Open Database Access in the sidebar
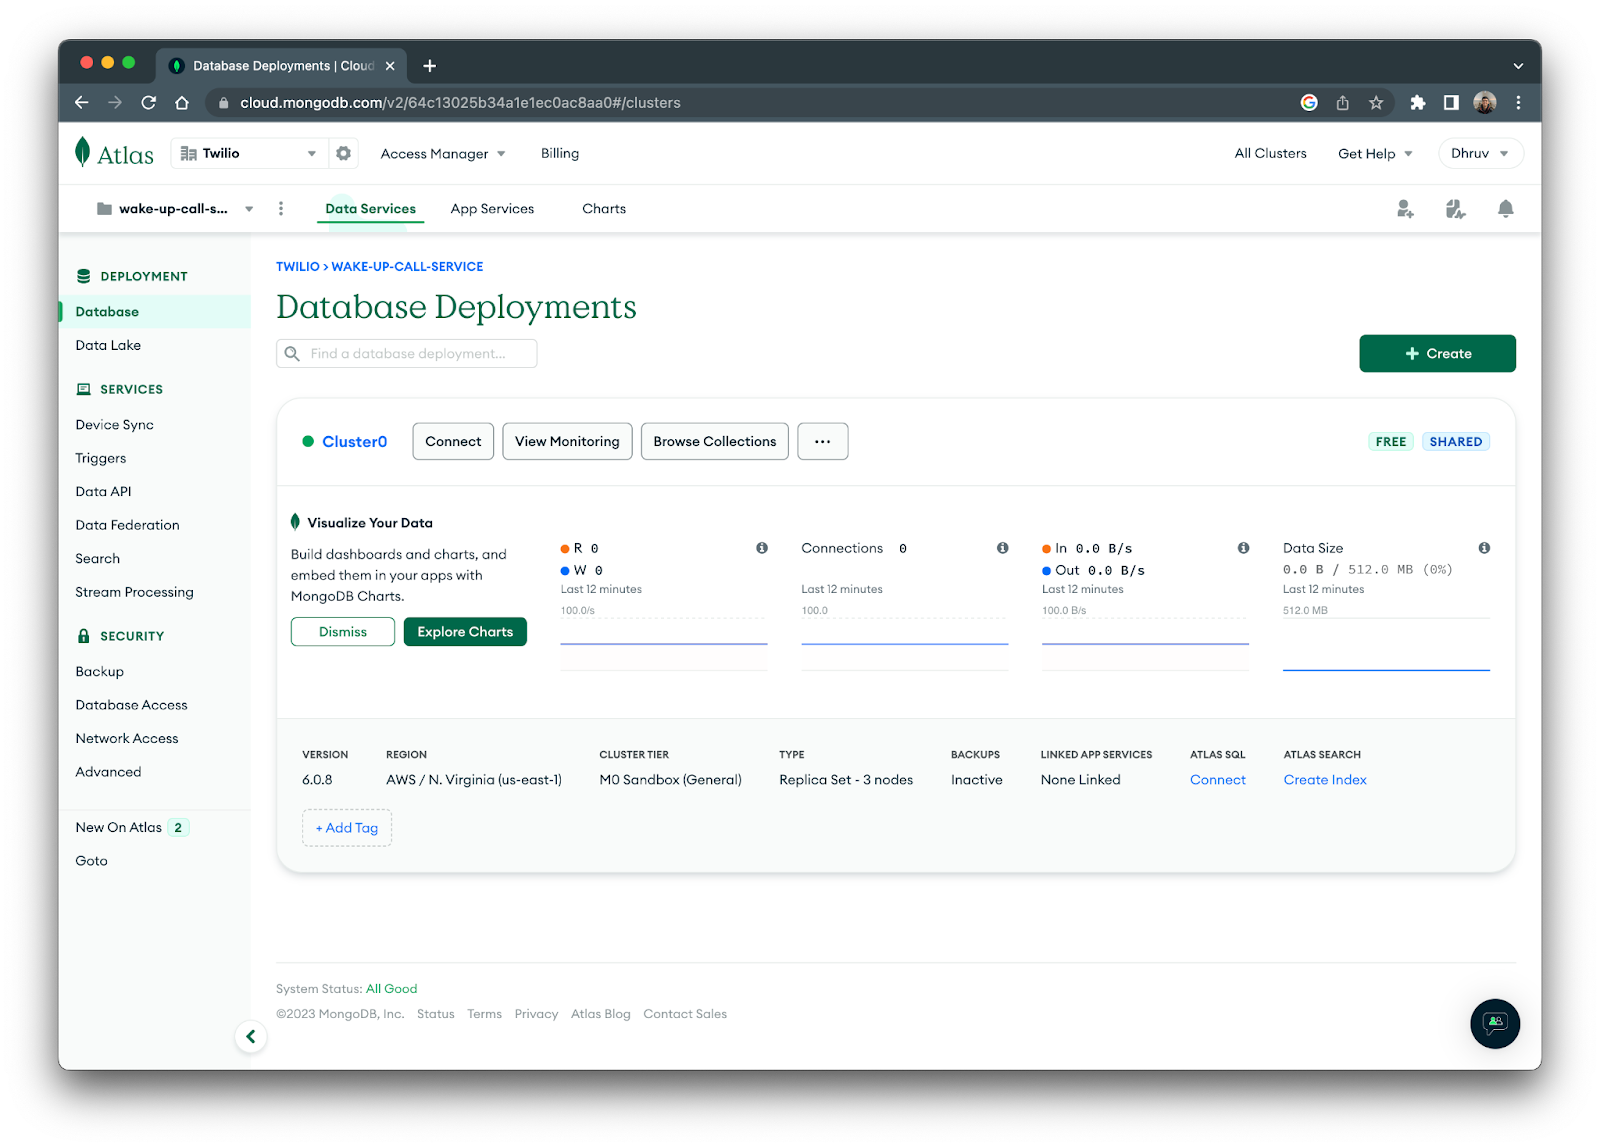The width and height of the screenshot is (1600, 1147). 131,704
